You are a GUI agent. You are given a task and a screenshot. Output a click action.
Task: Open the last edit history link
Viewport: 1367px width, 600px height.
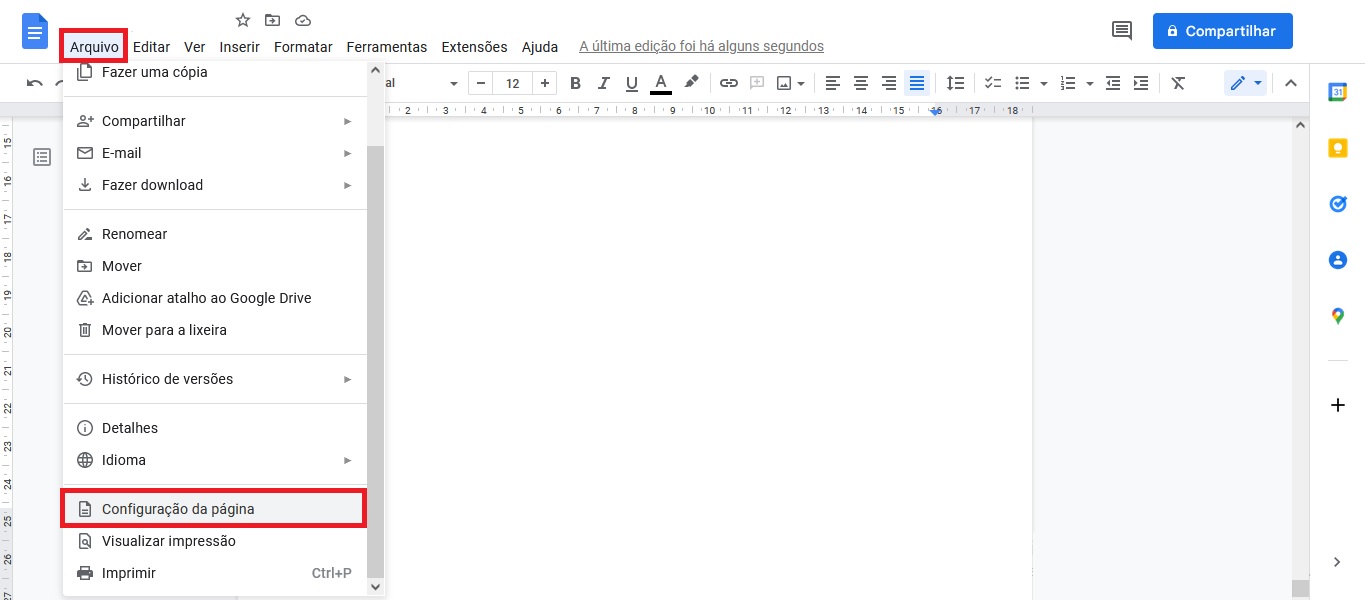pyautogui.click(x=701, y=47)
